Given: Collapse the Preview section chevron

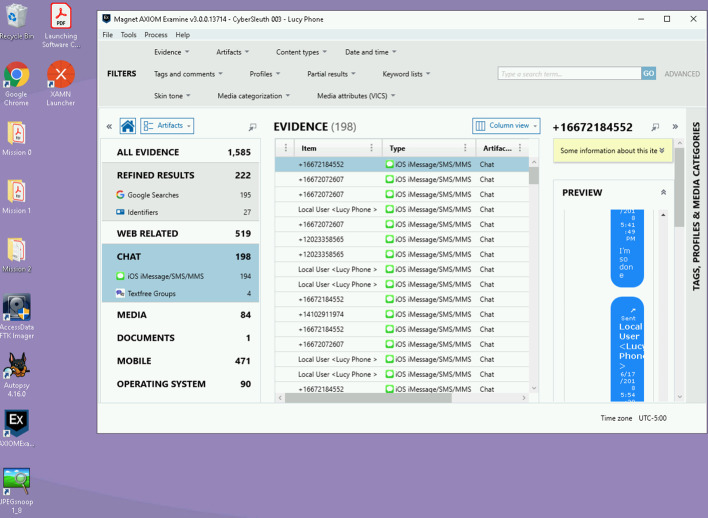Looking at the screenshot, I should 663,192.
